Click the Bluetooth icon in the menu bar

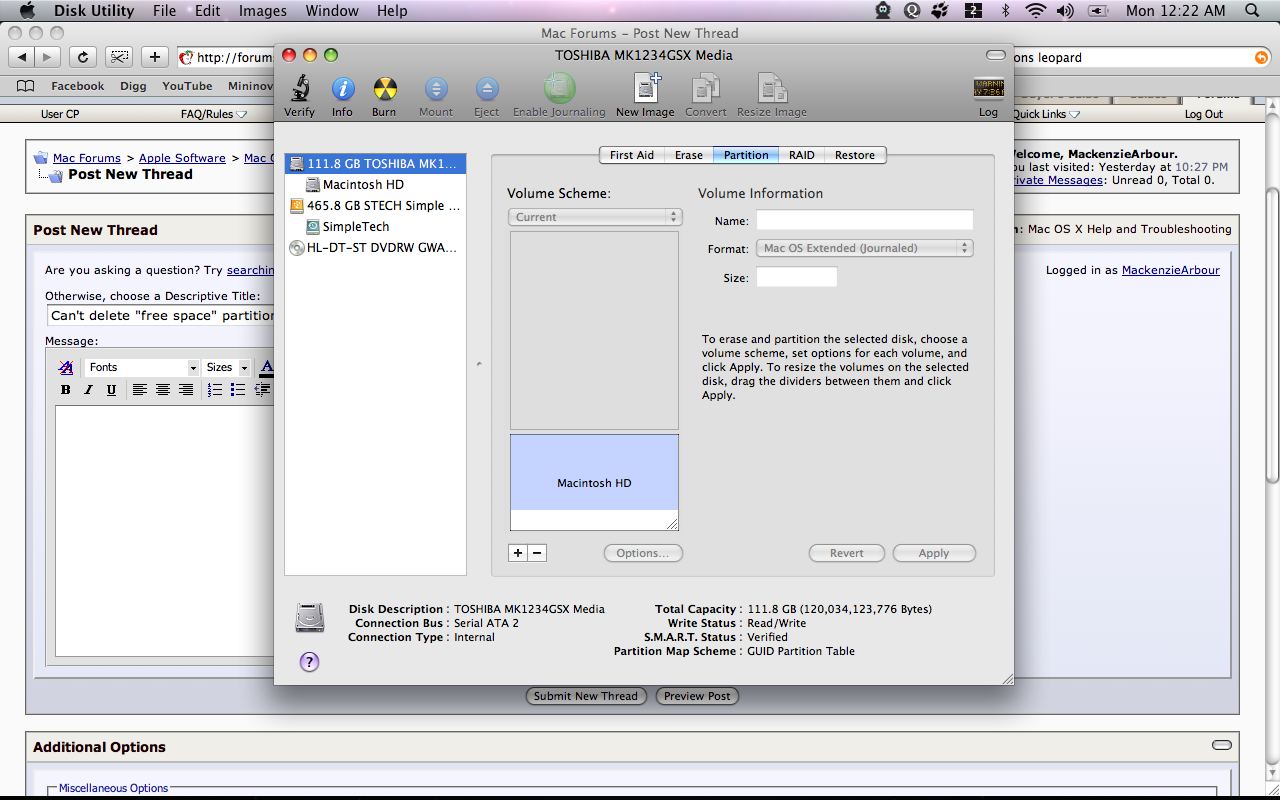pyautogui.click(x=1006, y=11)
